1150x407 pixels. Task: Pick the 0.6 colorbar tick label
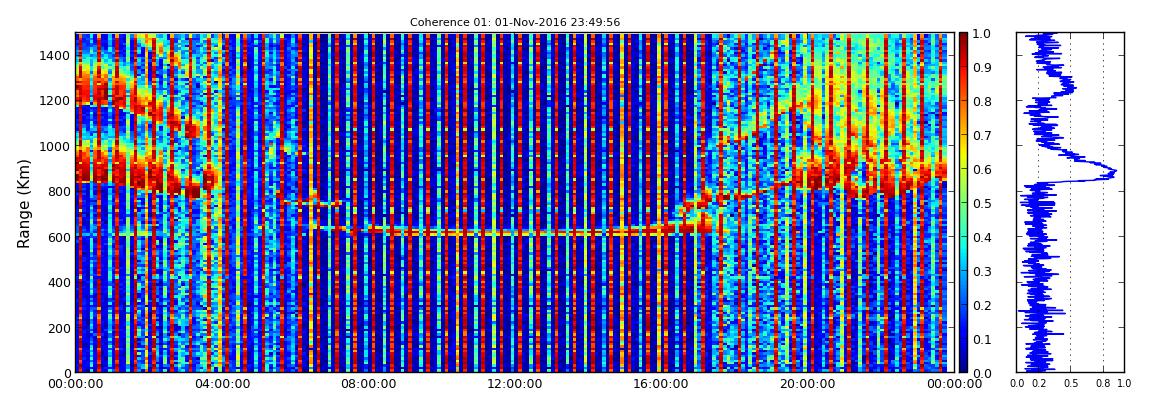(984, 169)
